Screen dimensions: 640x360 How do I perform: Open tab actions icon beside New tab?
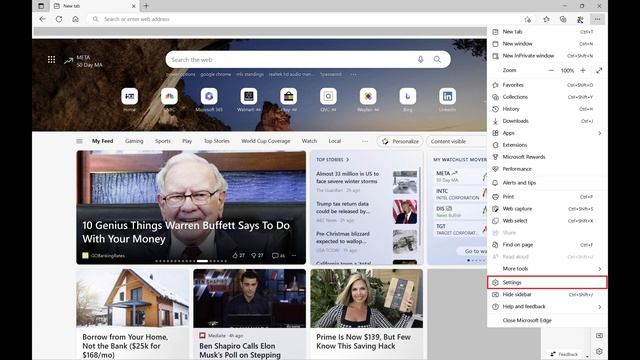tap(41, 6)
